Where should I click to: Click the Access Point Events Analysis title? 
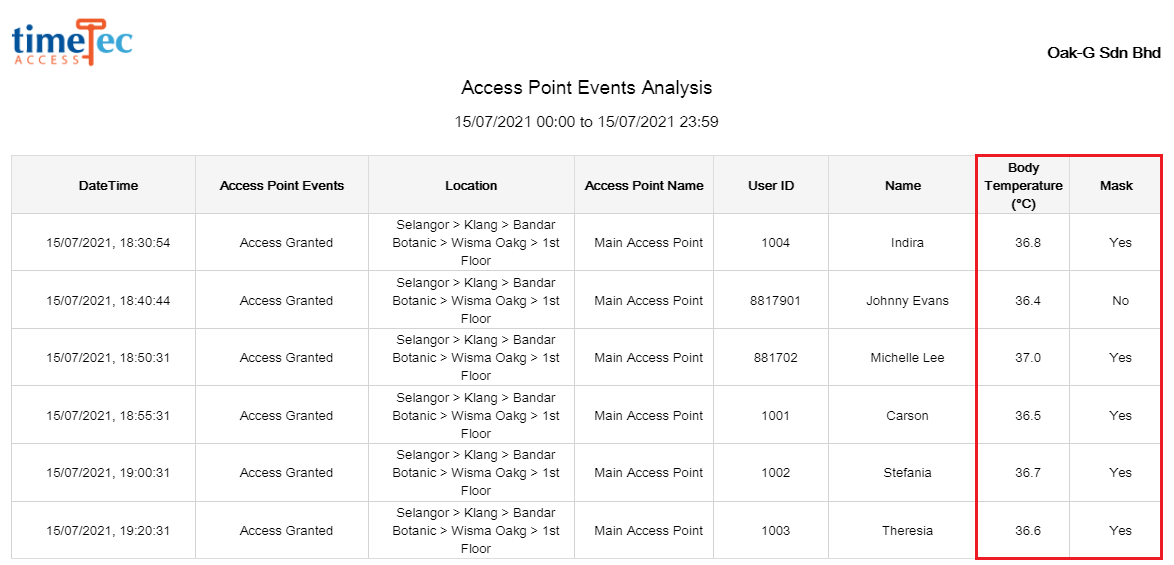[586, 88]
